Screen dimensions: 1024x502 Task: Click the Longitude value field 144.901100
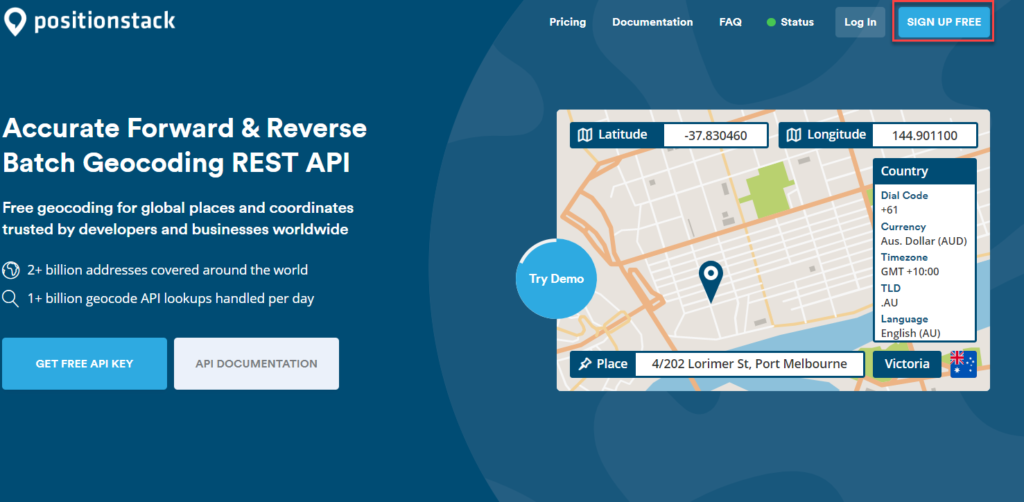tap(924, 135)
